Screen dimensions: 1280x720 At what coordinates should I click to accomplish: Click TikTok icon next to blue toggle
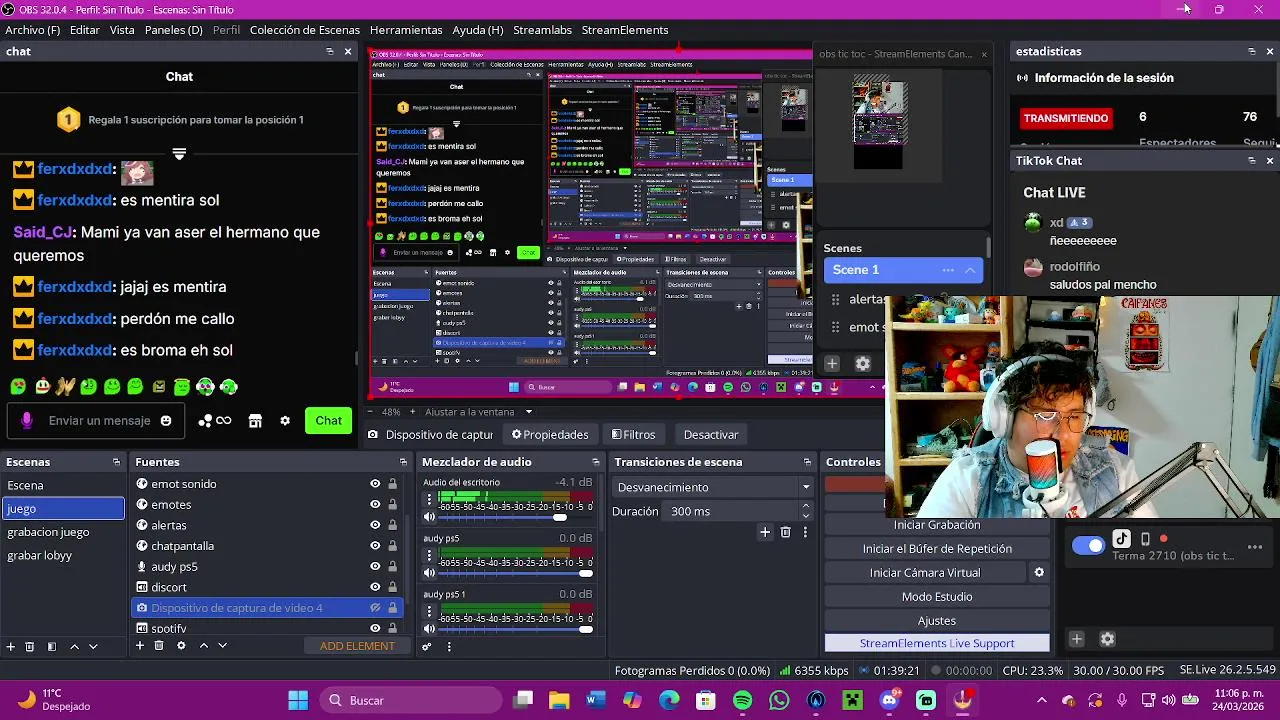[x=1122, y=539]
